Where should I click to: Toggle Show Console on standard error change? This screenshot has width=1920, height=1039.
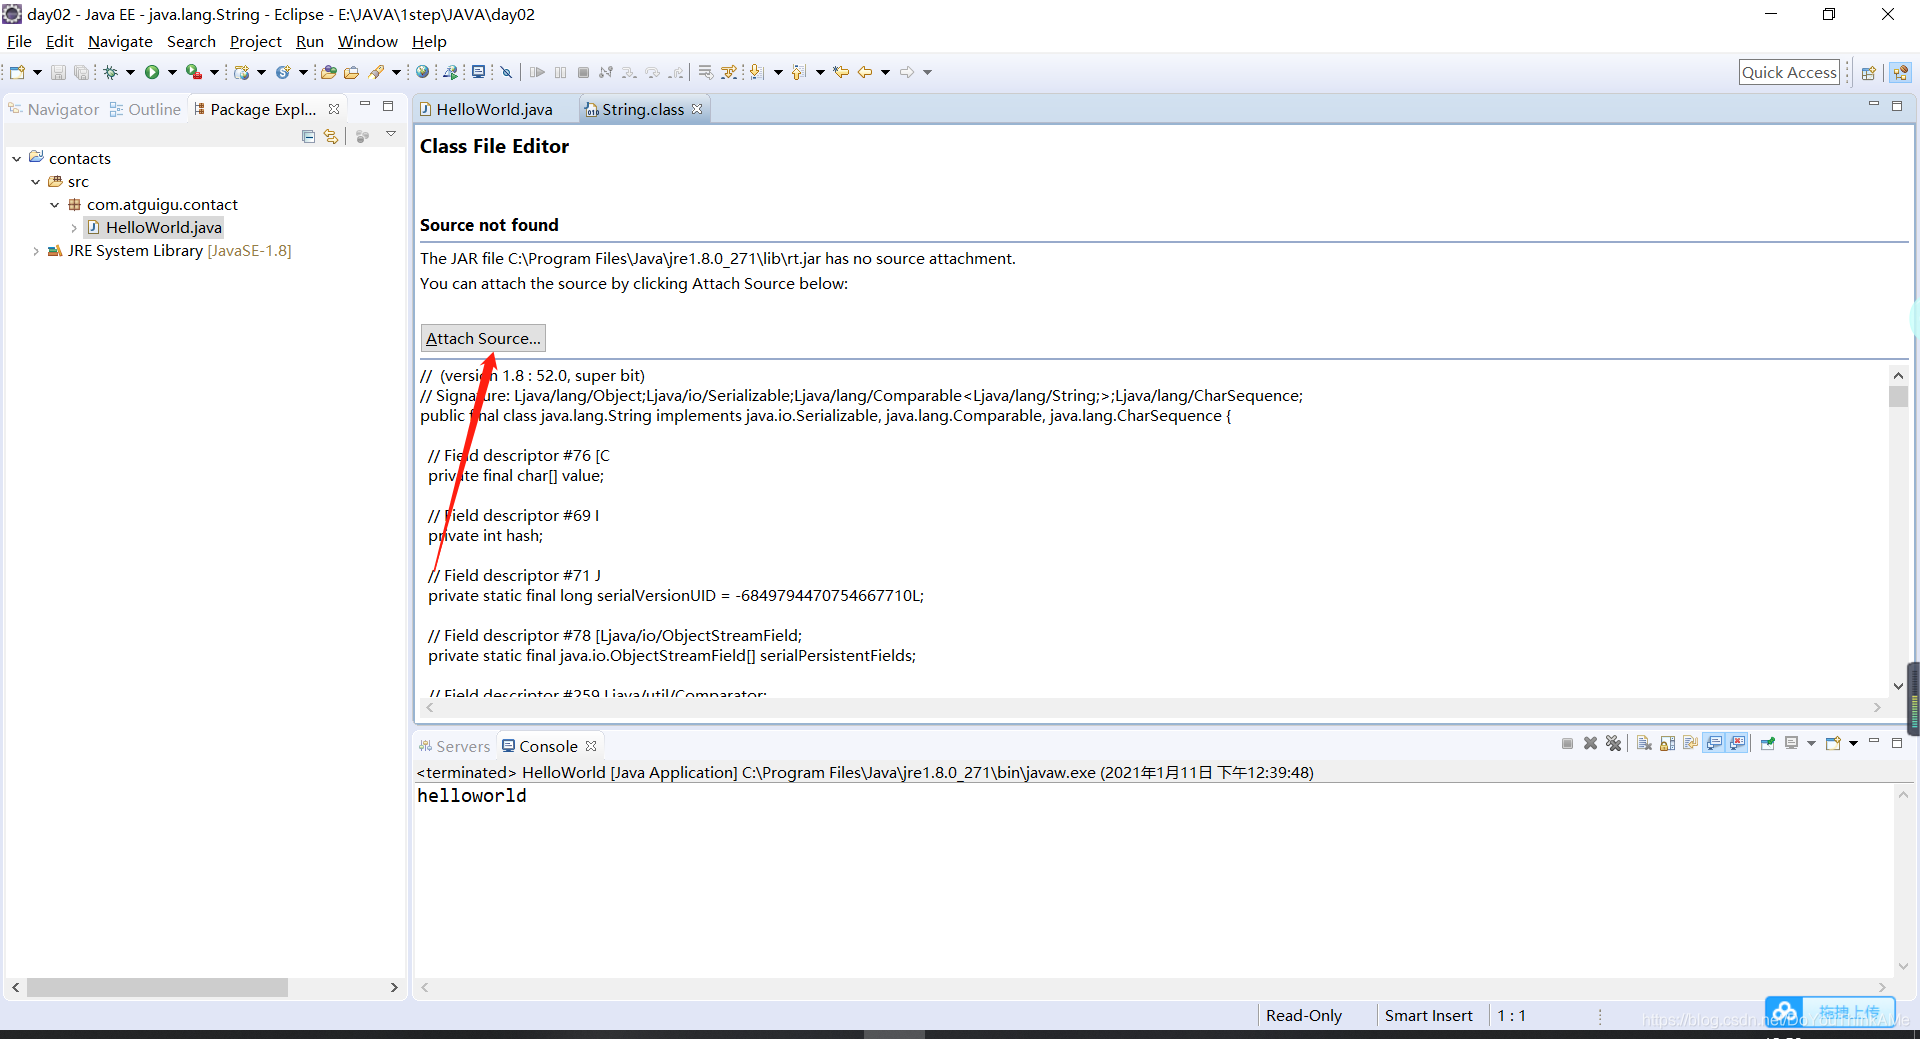[x=1737, y=743]
